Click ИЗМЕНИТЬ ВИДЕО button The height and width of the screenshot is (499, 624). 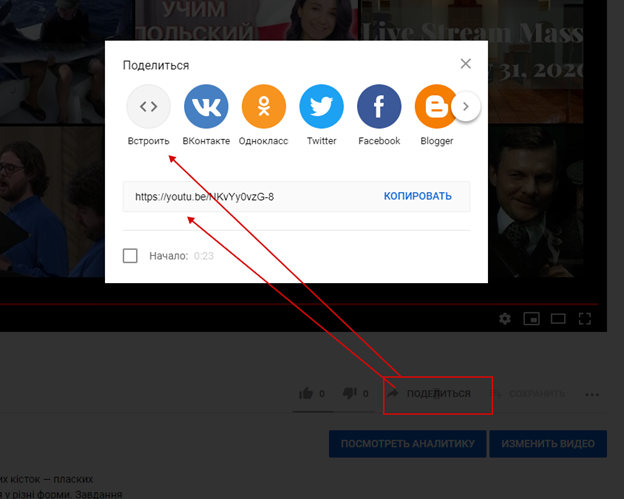548,444
